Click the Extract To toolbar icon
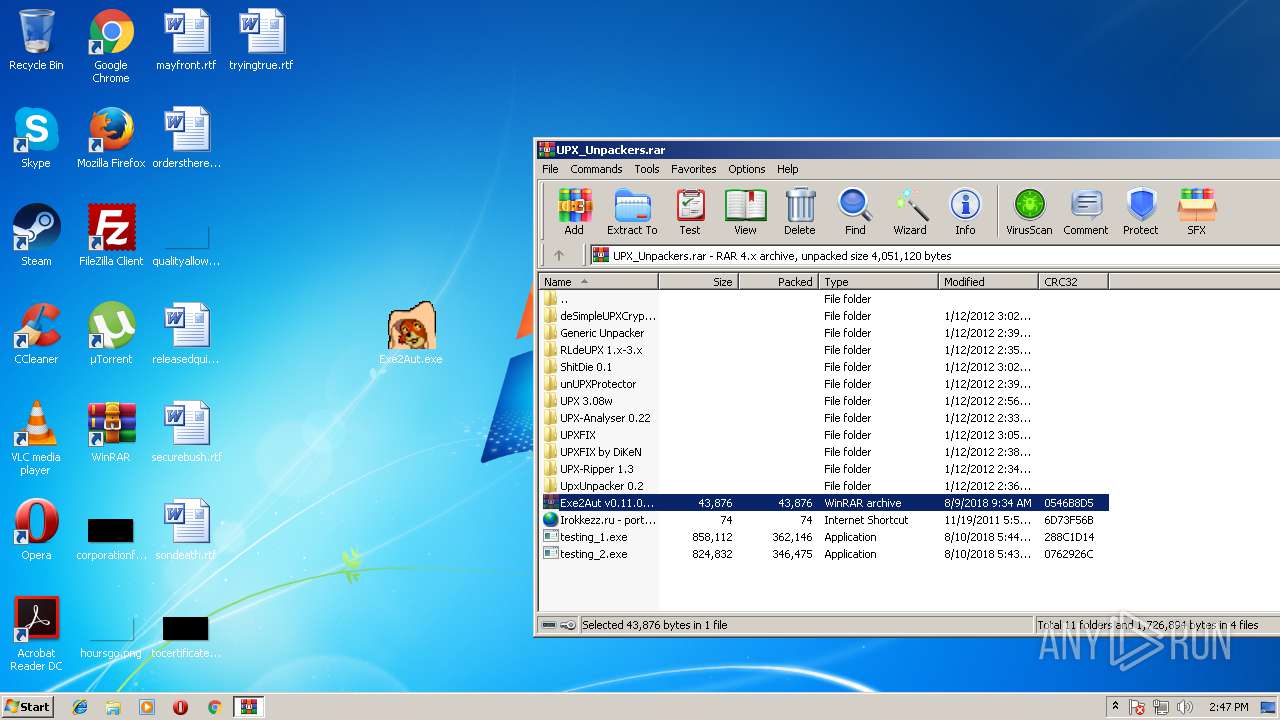1280x720 pixels. point(632,212)
